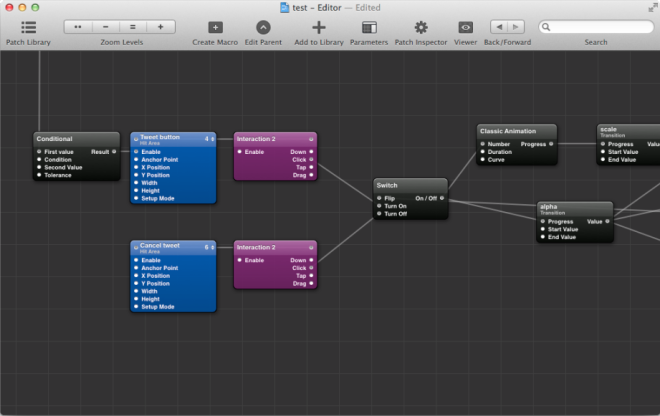Click the zoom out minus button
The height and width of the screenshot is (416, 660).
click(x=106, y=27)
